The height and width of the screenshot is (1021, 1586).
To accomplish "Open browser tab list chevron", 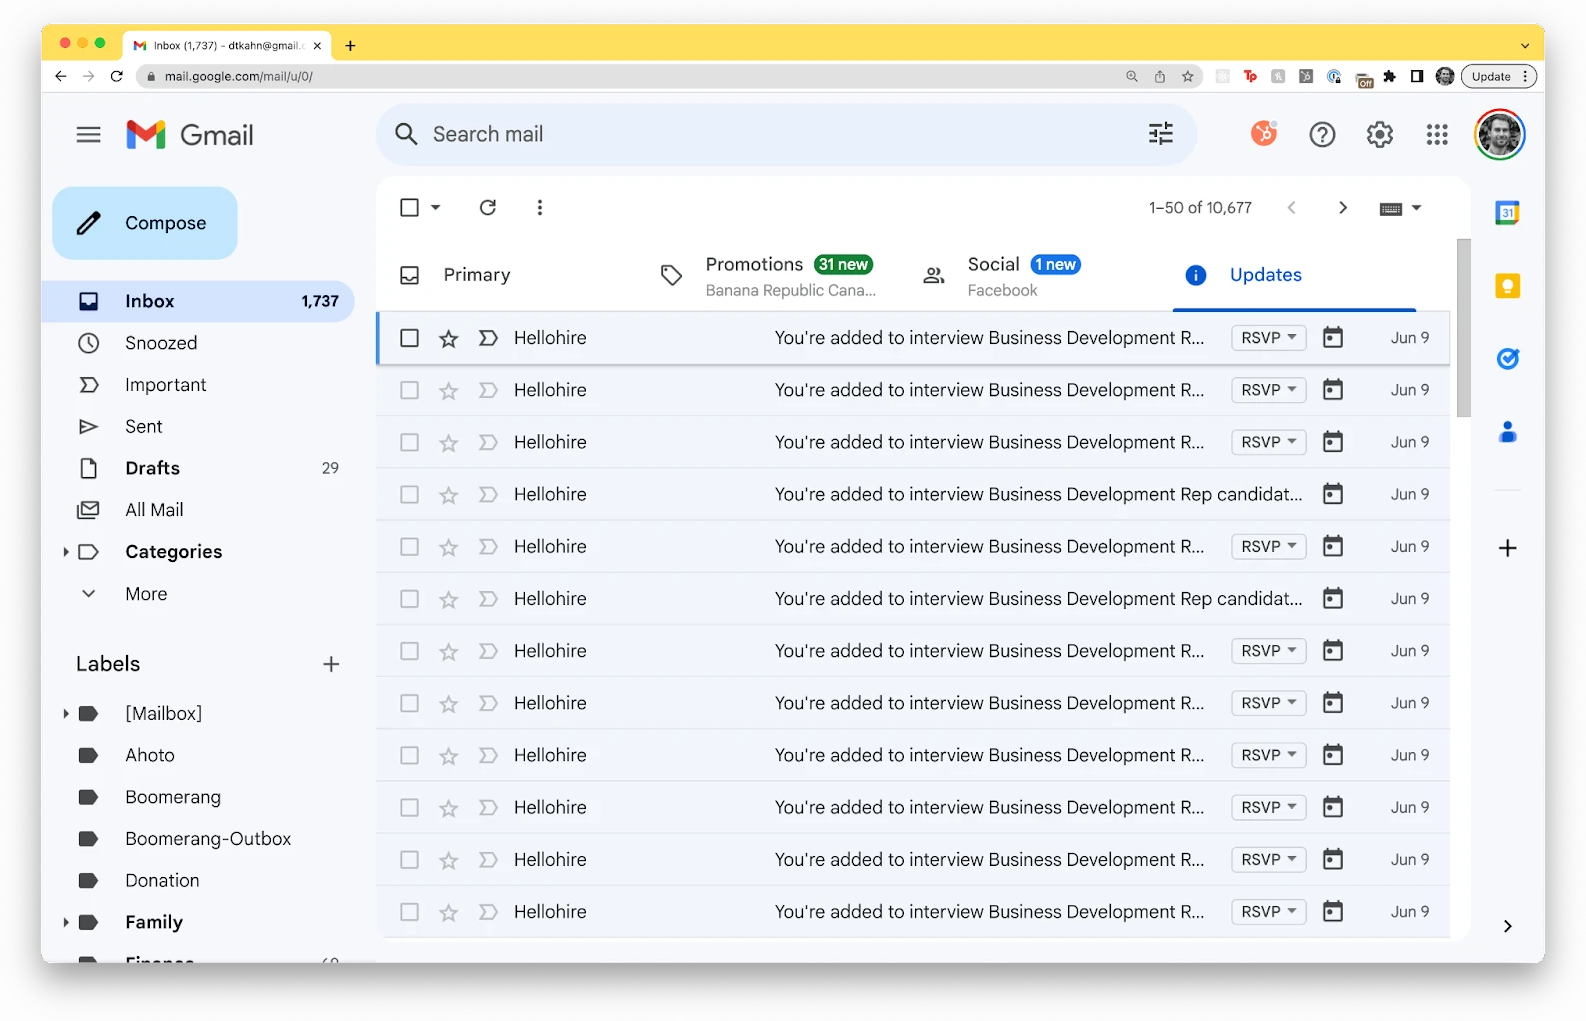I will click(1524, 45).
